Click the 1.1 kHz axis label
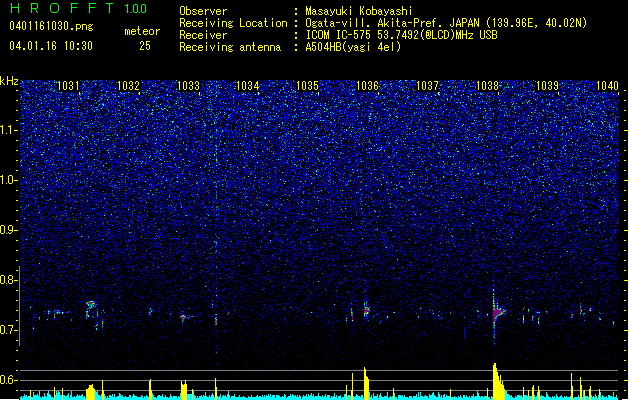 click(9, 130)
